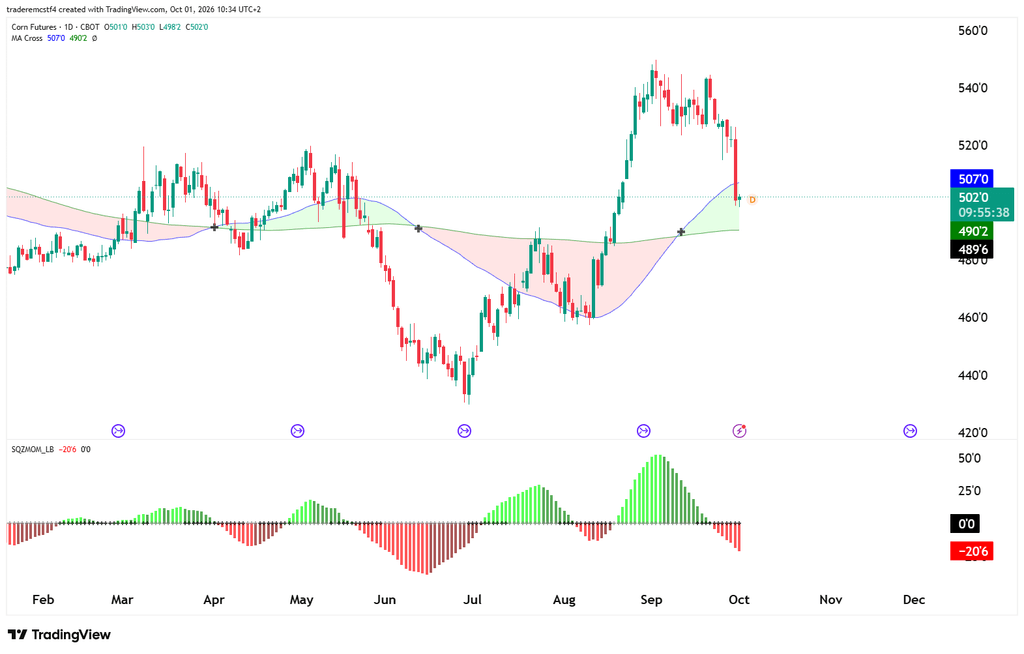Click the MA Cross indicator legend name
The image size is (1024, 654).
click(x=27, y=39)
